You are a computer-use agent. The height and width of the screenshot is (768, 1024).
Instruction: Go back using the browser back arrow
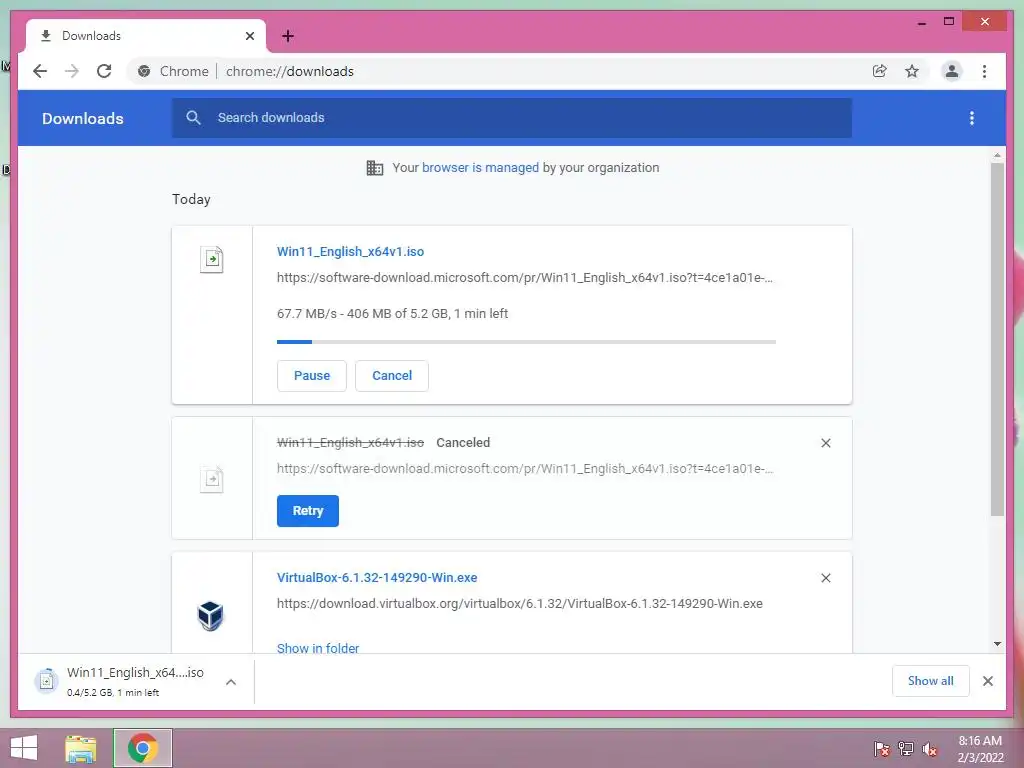[40, 71]
